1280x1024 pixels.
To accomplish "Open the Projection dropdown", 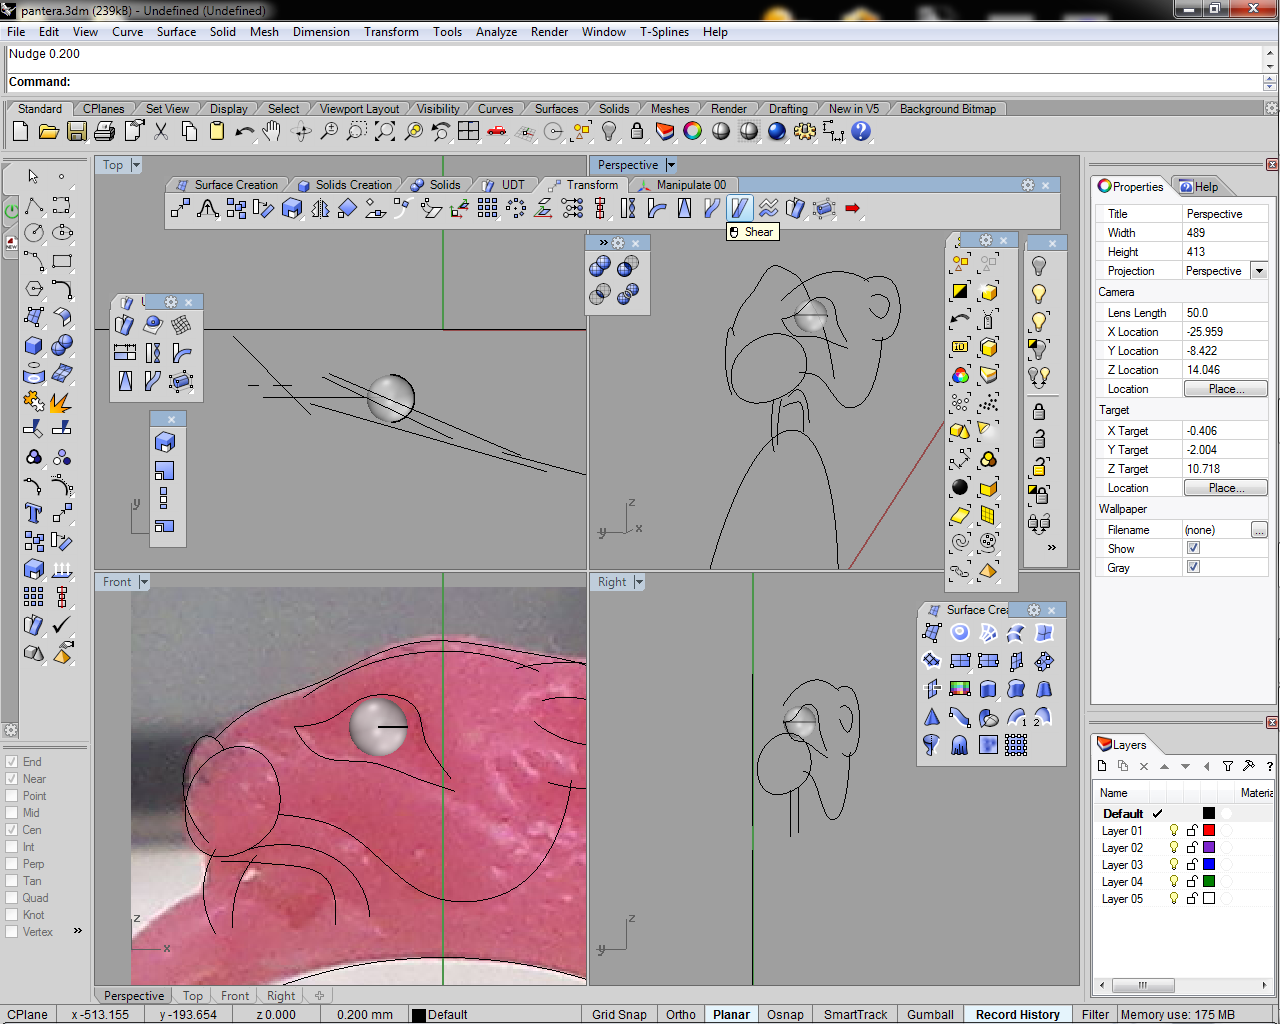I will pos(1259,271).
